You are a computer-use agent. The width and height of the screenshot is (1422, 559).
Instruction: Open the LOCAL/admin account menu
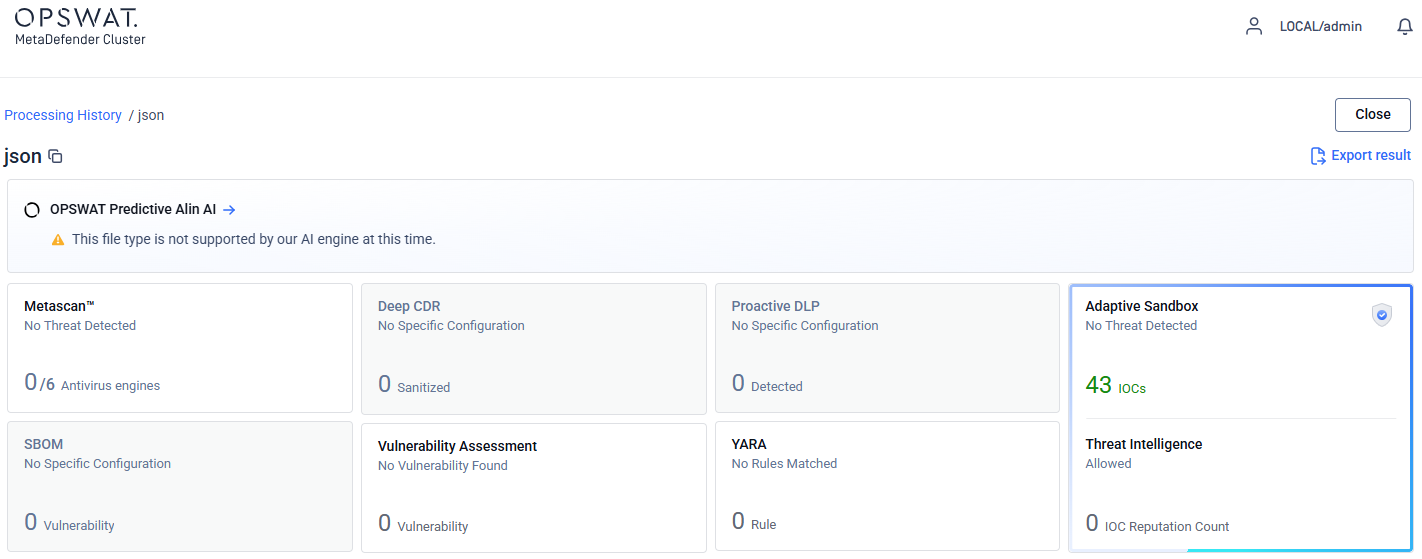(x=1320, y=27)
